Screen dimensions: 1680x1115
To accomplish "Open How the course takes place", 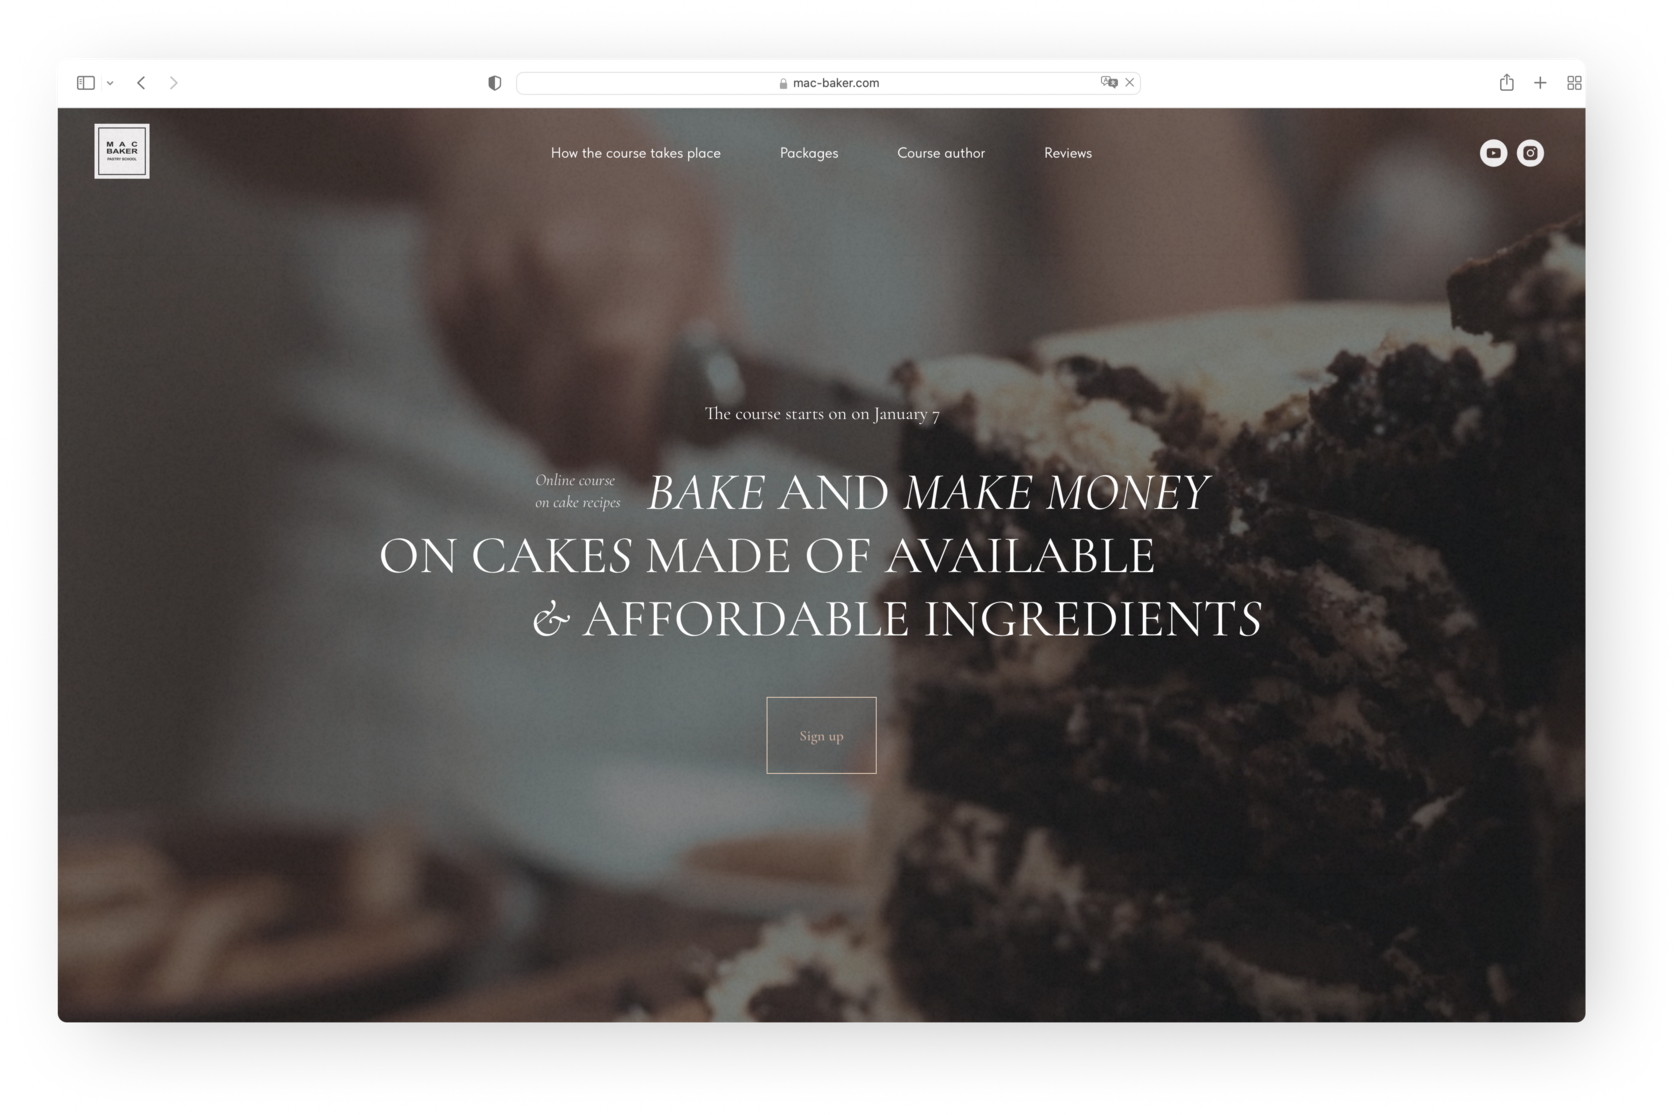I will (x=635, y=153).
